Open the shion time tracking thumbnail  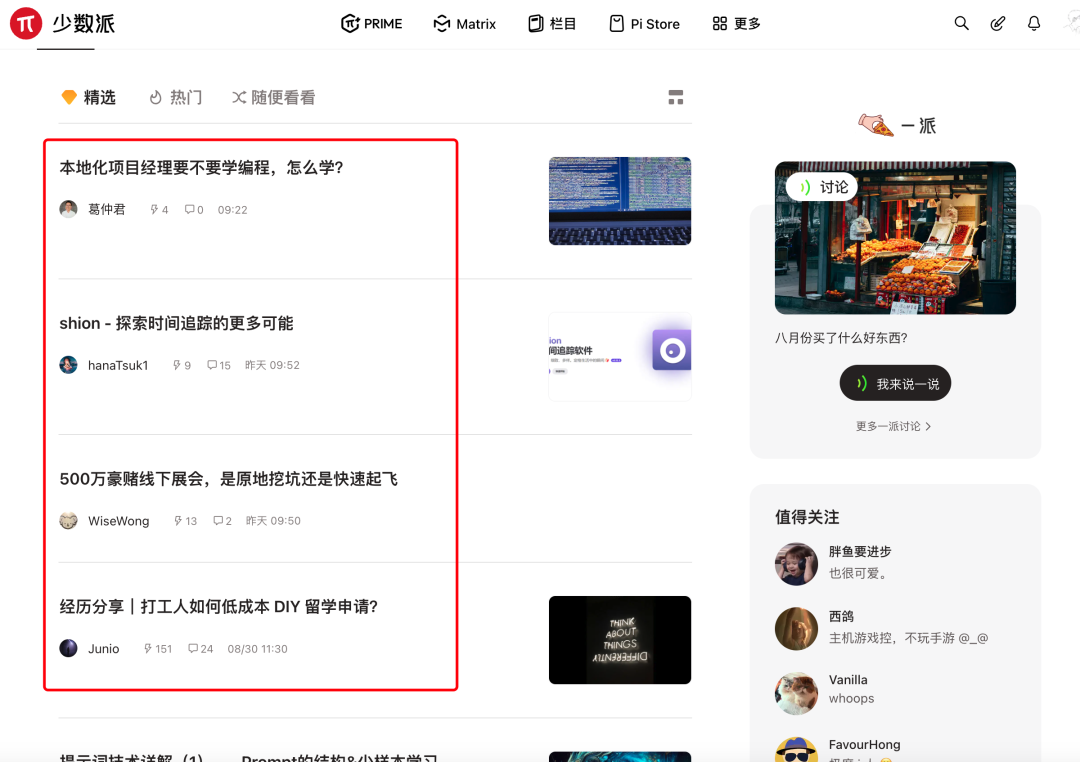pyautogui.click(x=620, y=356)
